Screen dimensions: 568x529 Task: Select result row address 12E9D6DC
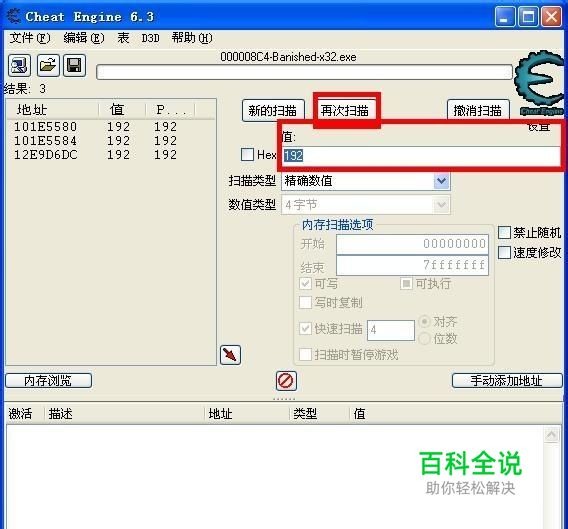coord(111,155)
